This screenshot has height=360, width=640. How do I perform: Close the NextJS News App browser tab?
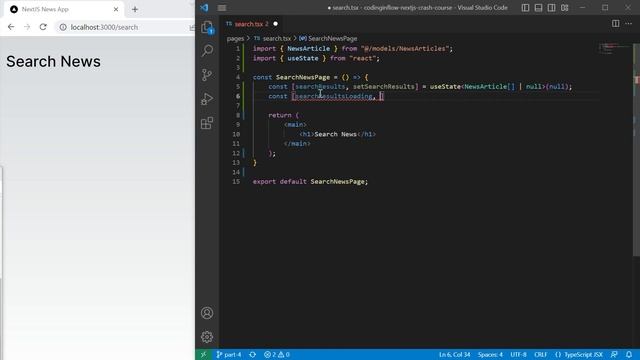click(116, 9)
